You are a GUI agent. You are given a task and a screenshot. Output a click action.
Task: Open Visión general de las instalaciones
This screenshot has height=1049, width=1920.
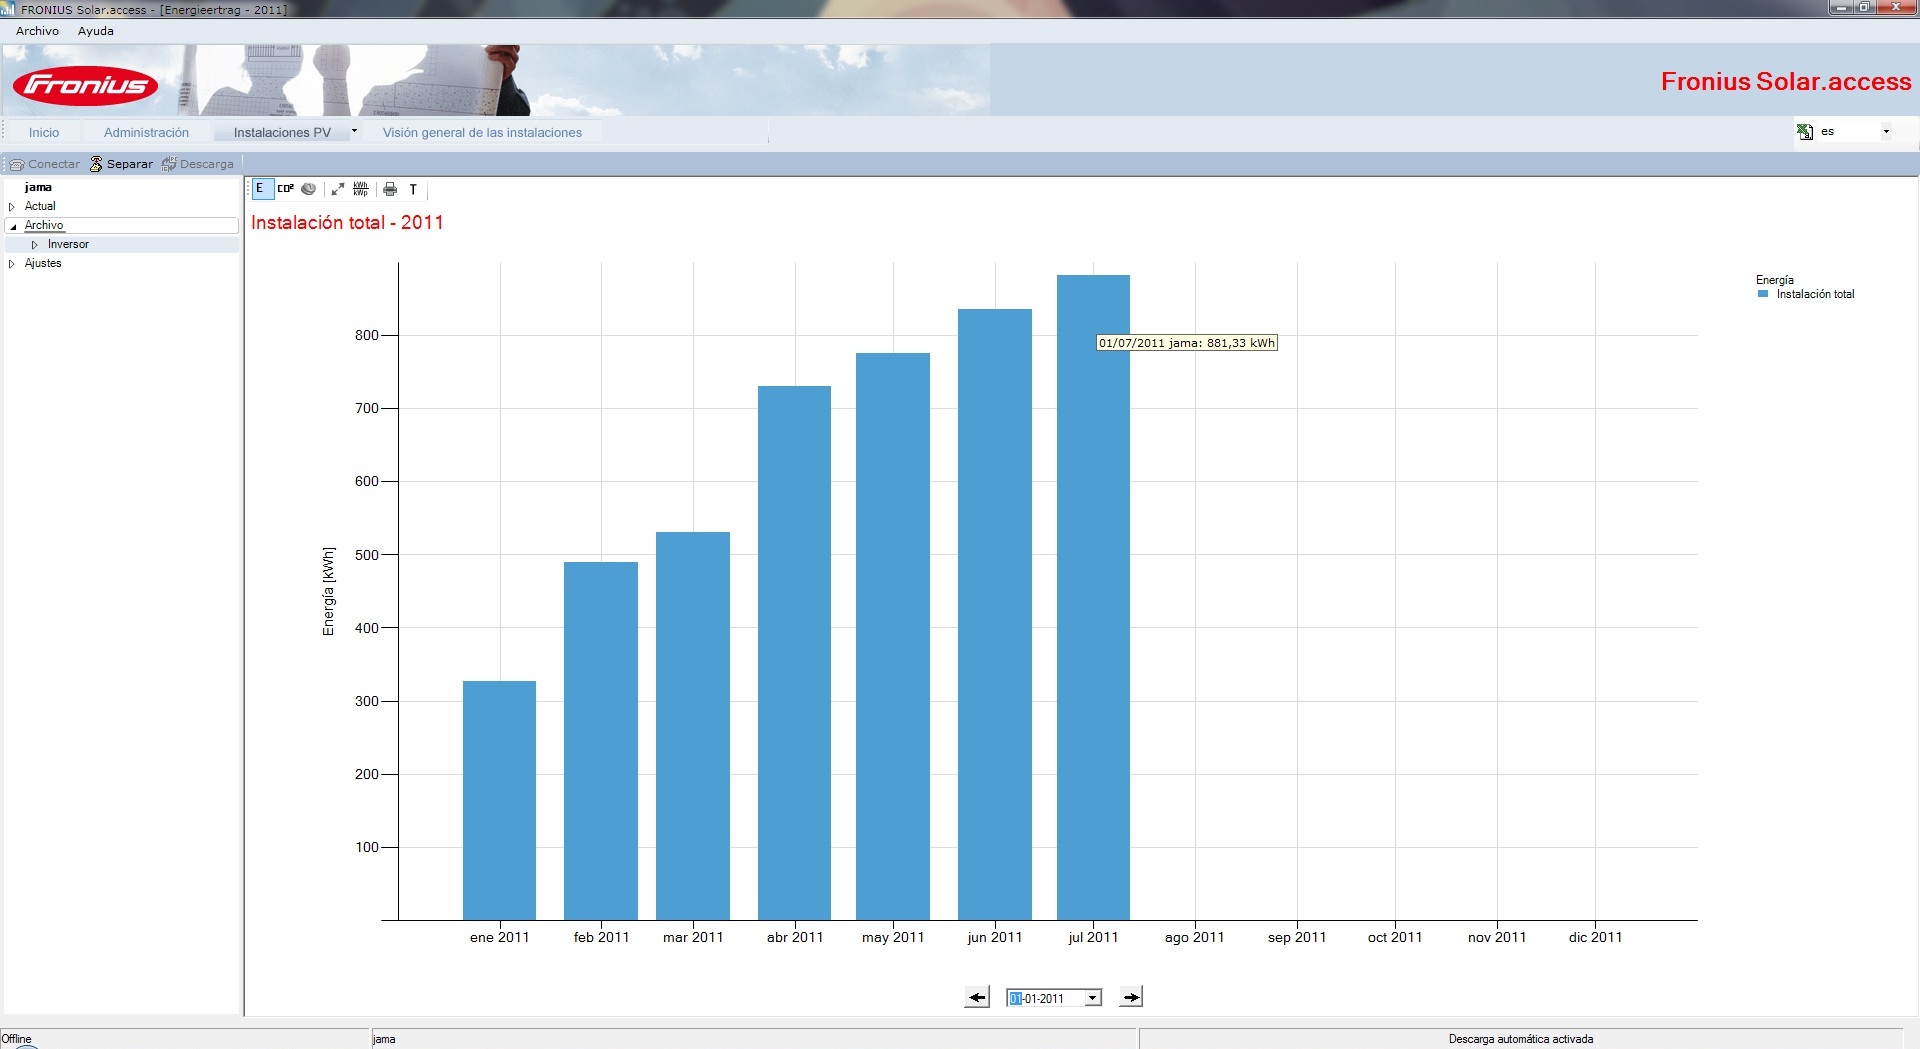click(x=482, y=132)
